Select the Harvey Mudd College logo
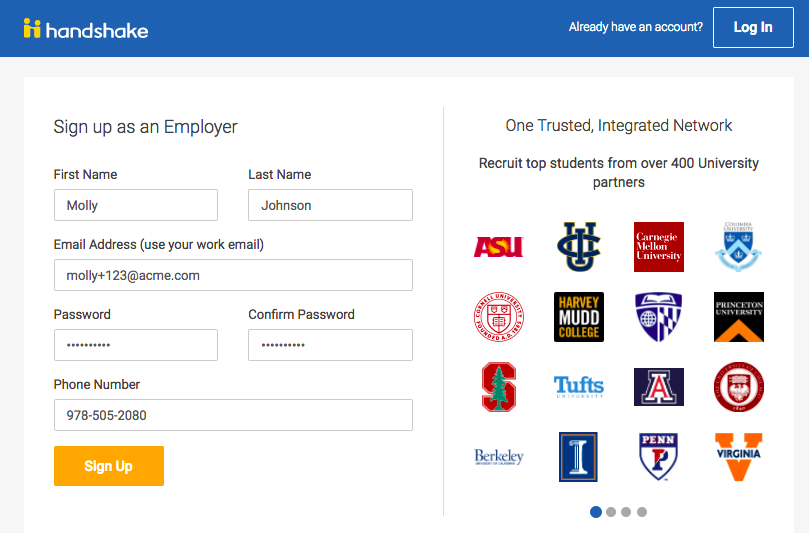The height and width of the screenshot is (533, 809). click(x=578, y=317)
